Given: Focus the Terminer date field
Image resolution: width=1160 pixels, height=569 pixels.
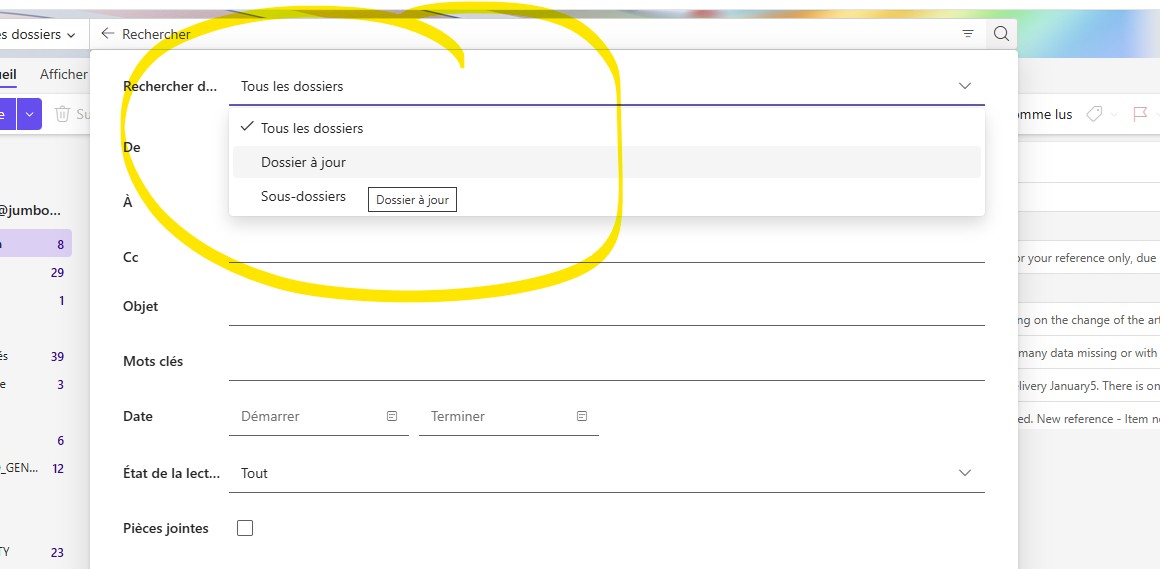Looking at the screenshot, I should tap(509, 417).
